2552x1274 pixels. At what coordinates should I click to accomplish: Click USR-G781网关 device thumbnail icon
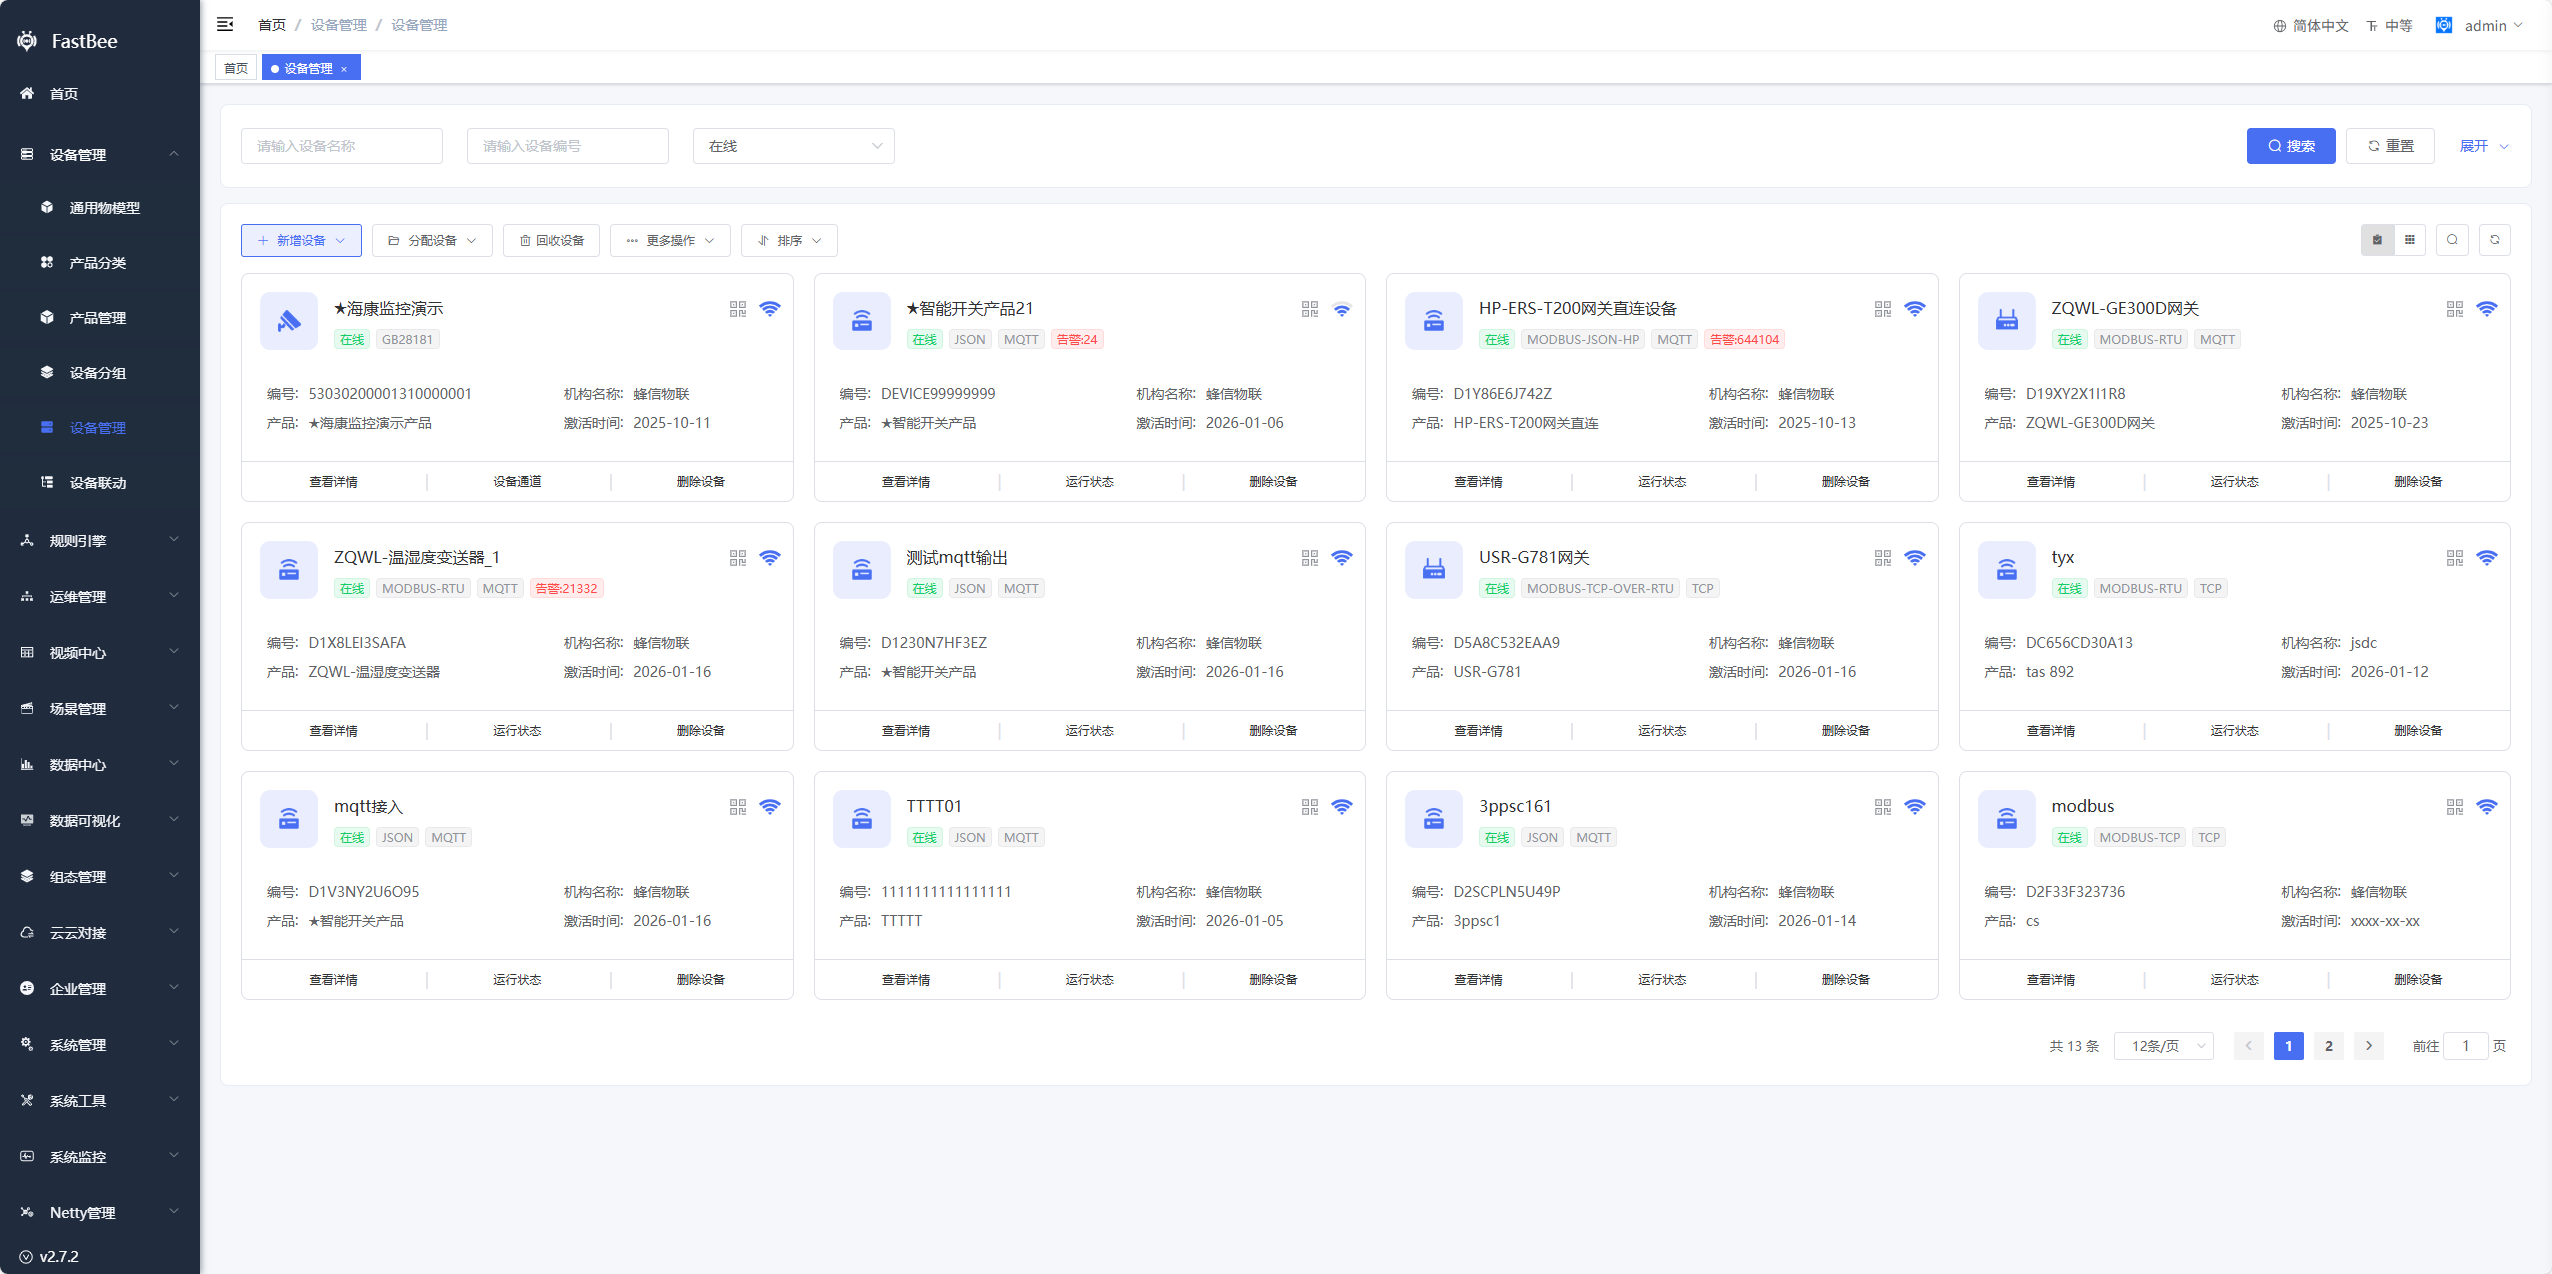[1433, 570]
